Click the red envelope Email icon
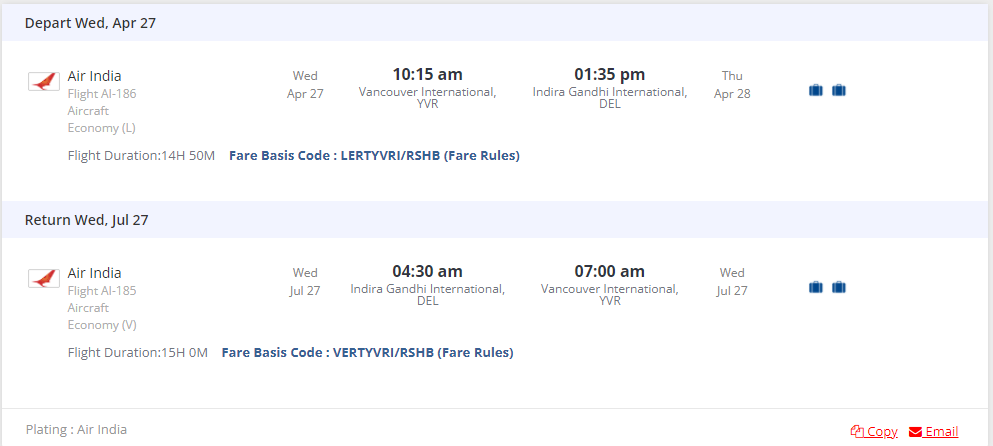 tap(915, 431)
